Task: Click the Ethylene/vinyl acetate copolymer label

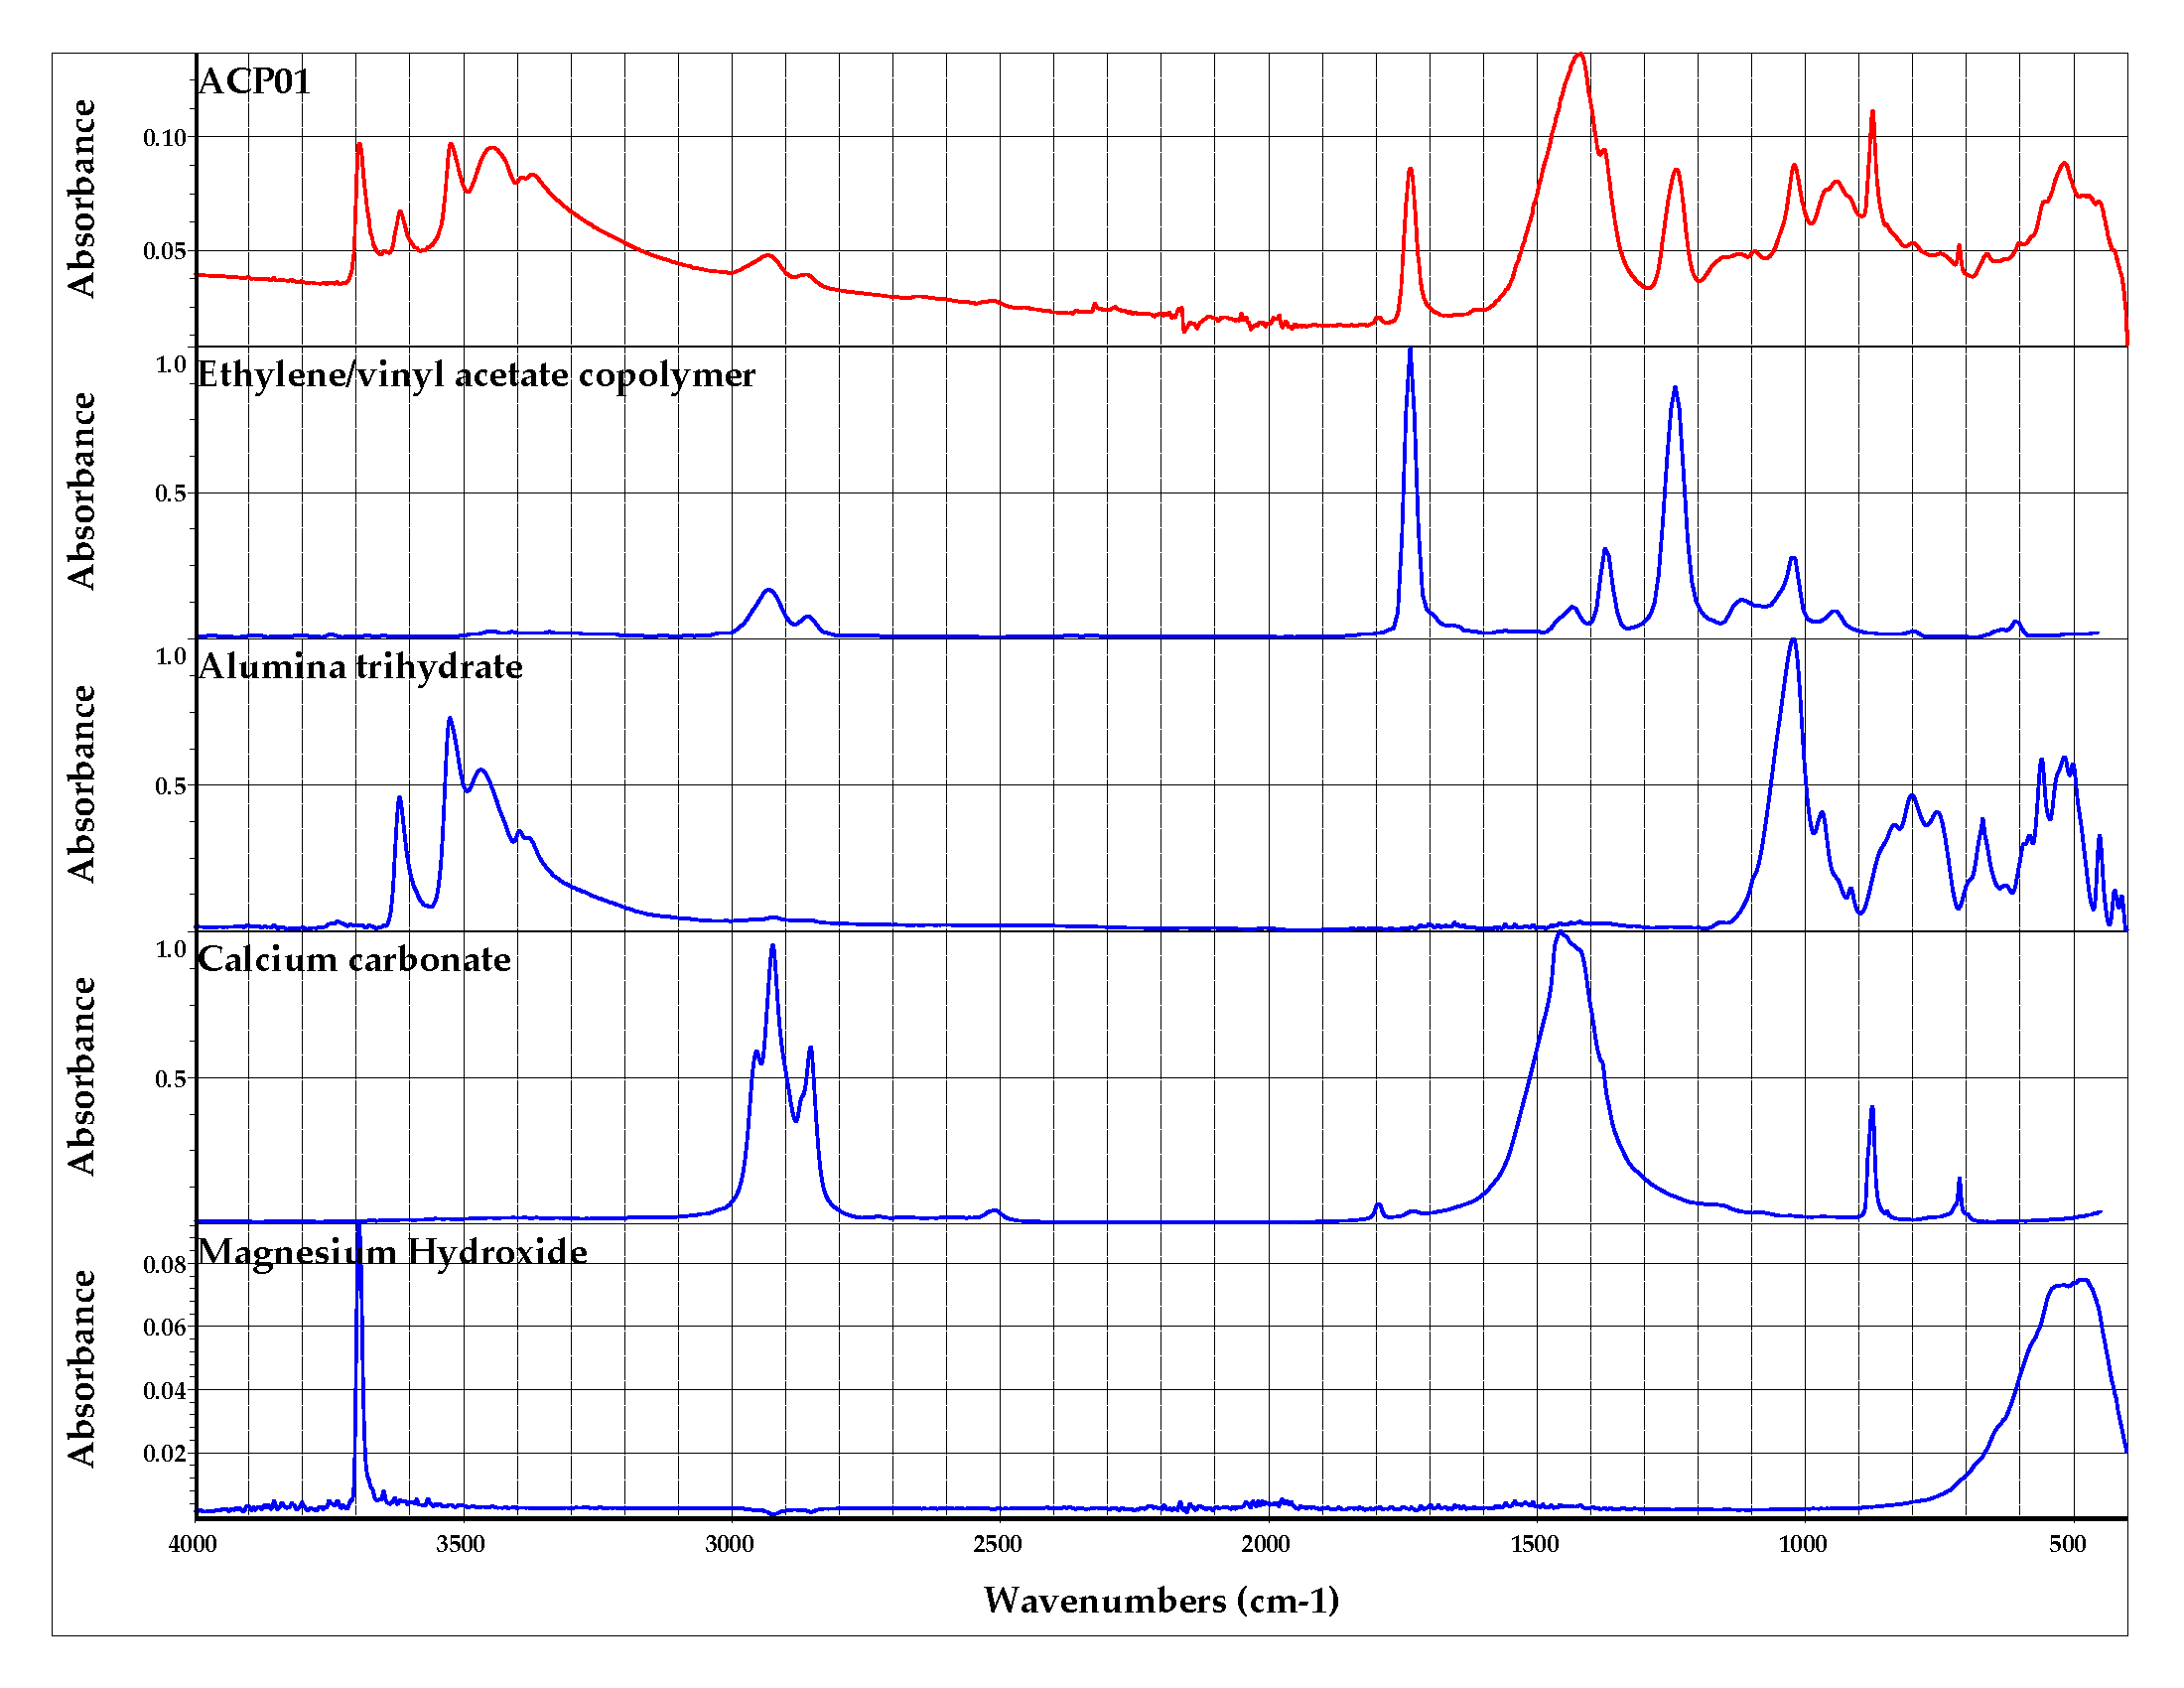Action: (x=476, y=374)
